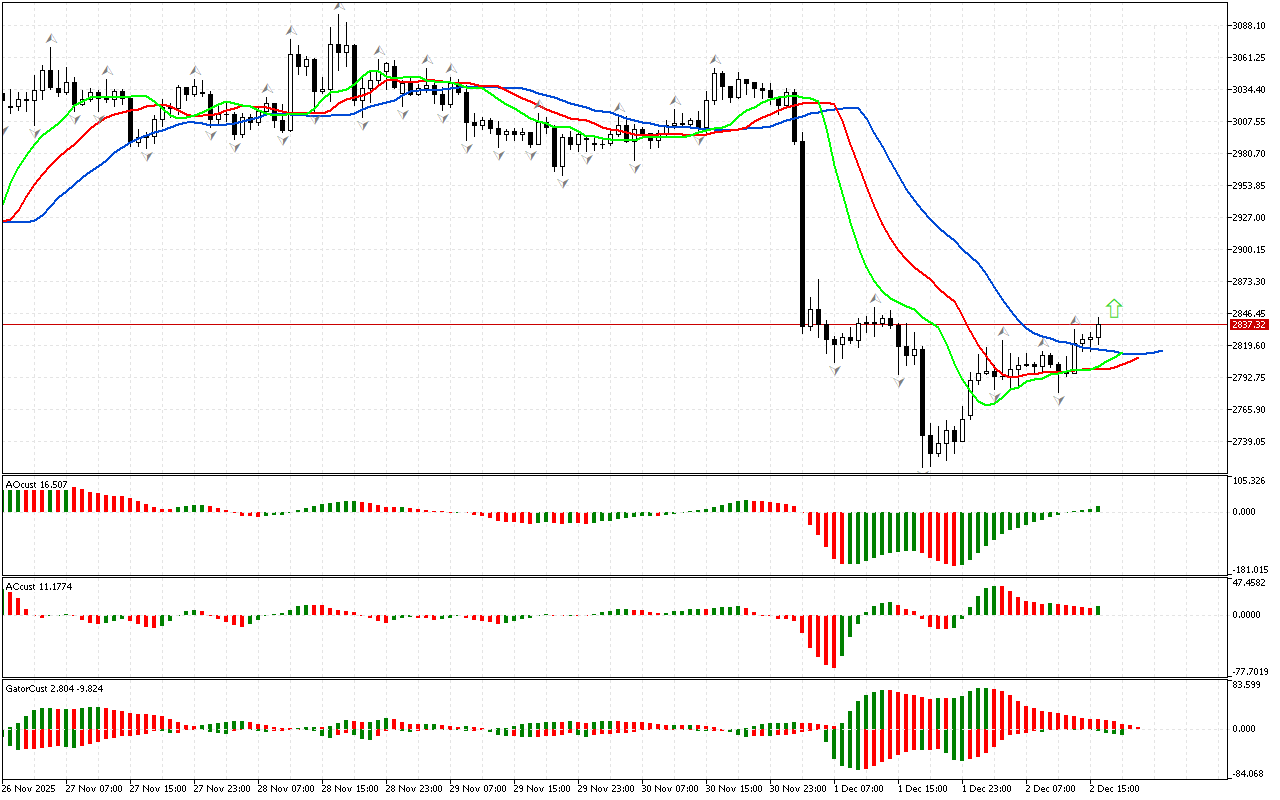Viewport: 1280px width, 800px height.
Task: Click the fractal arrow above the highest candle
Action: [x=340, y=6]
